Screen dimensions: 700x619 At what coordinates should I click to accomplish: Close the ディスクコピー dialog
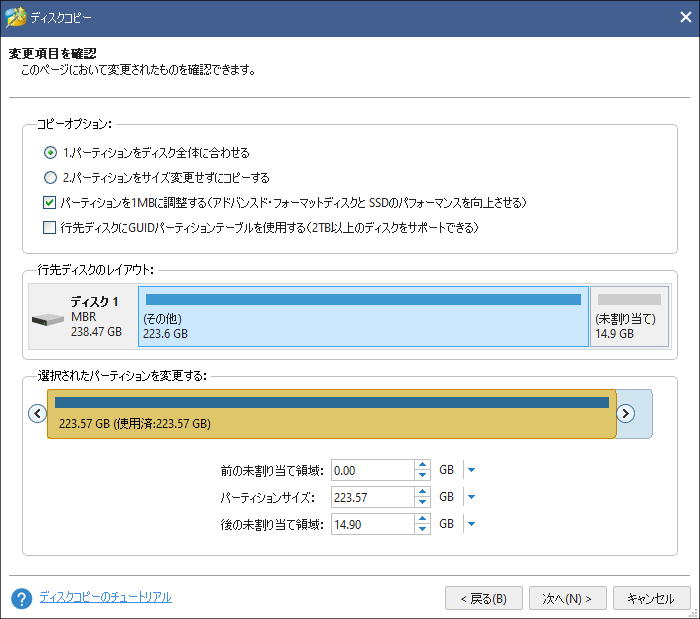[x=685, y=17]
